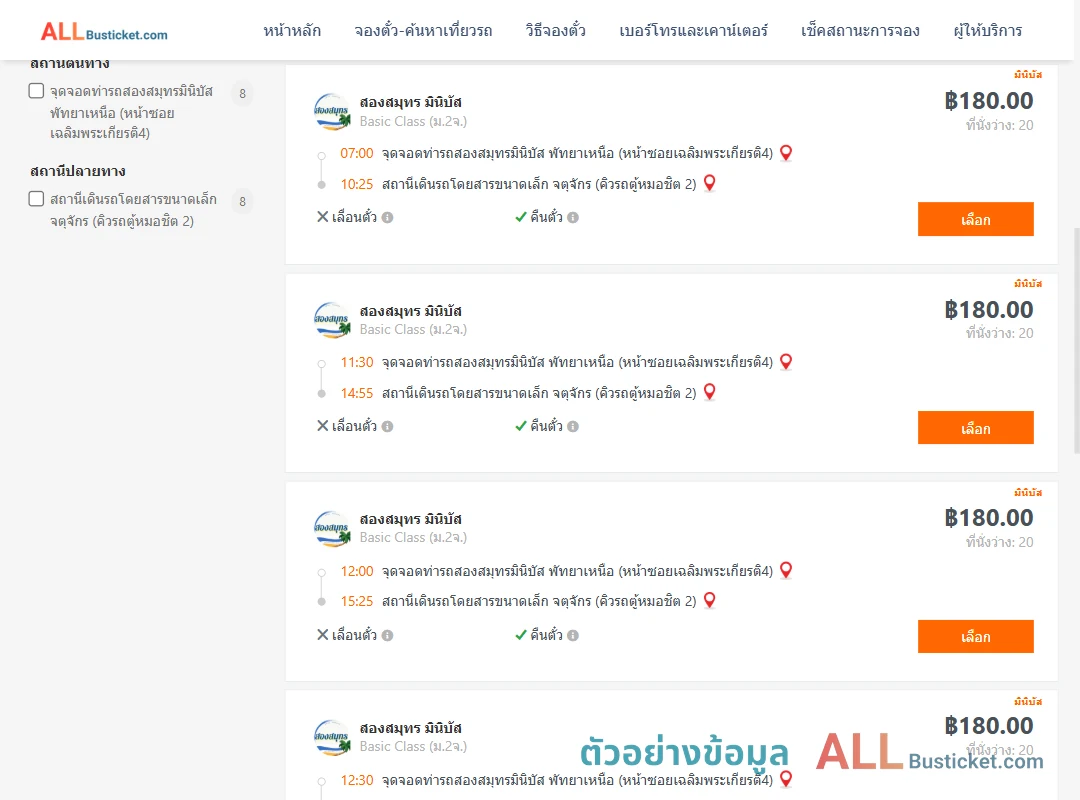
Task: Click the 15:25 arrival time
Action: click(x=357, y=602)
